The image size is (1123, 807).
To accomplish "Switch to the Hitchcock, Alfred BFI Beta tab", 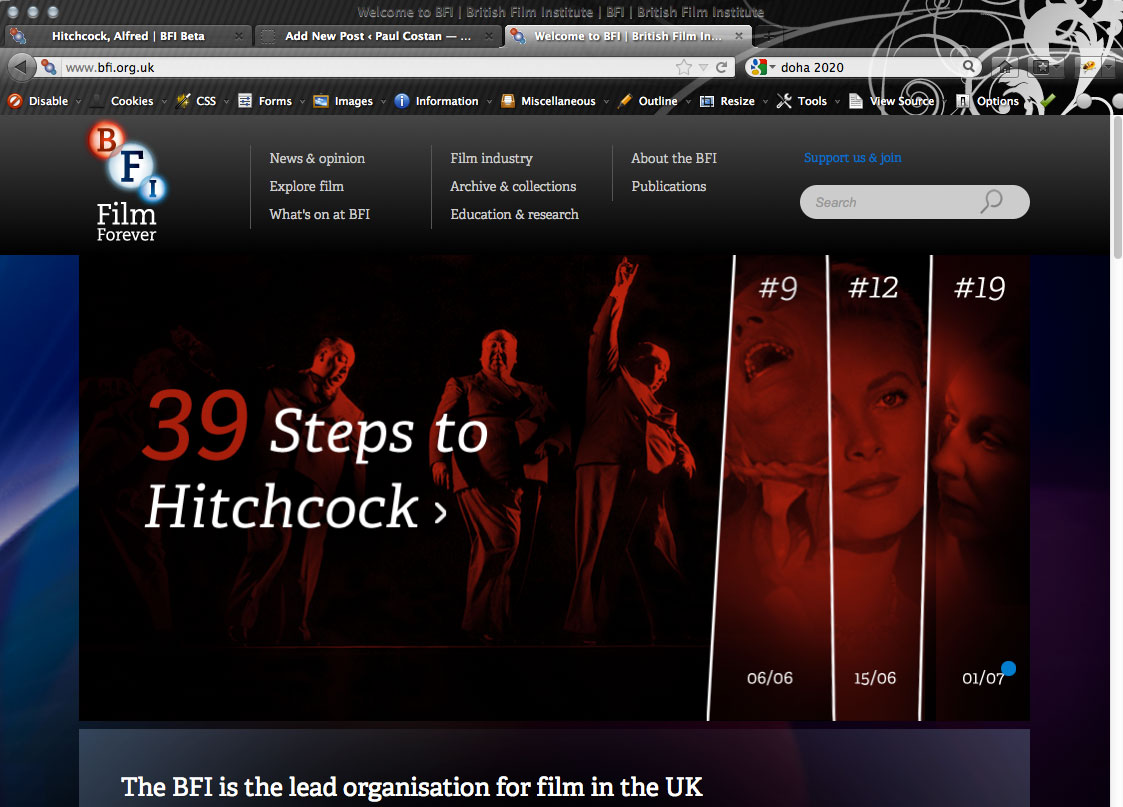I will 127,36.
